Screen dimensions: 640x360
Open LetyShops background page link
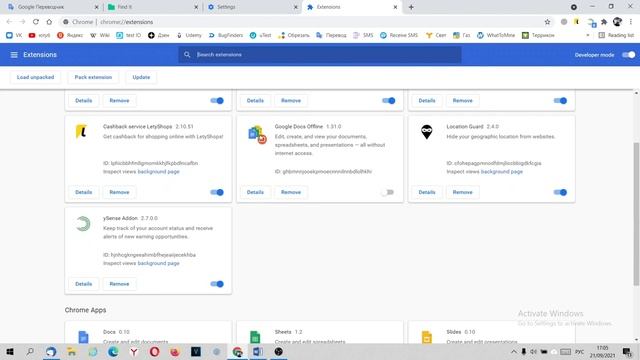(x=158, y=172)
